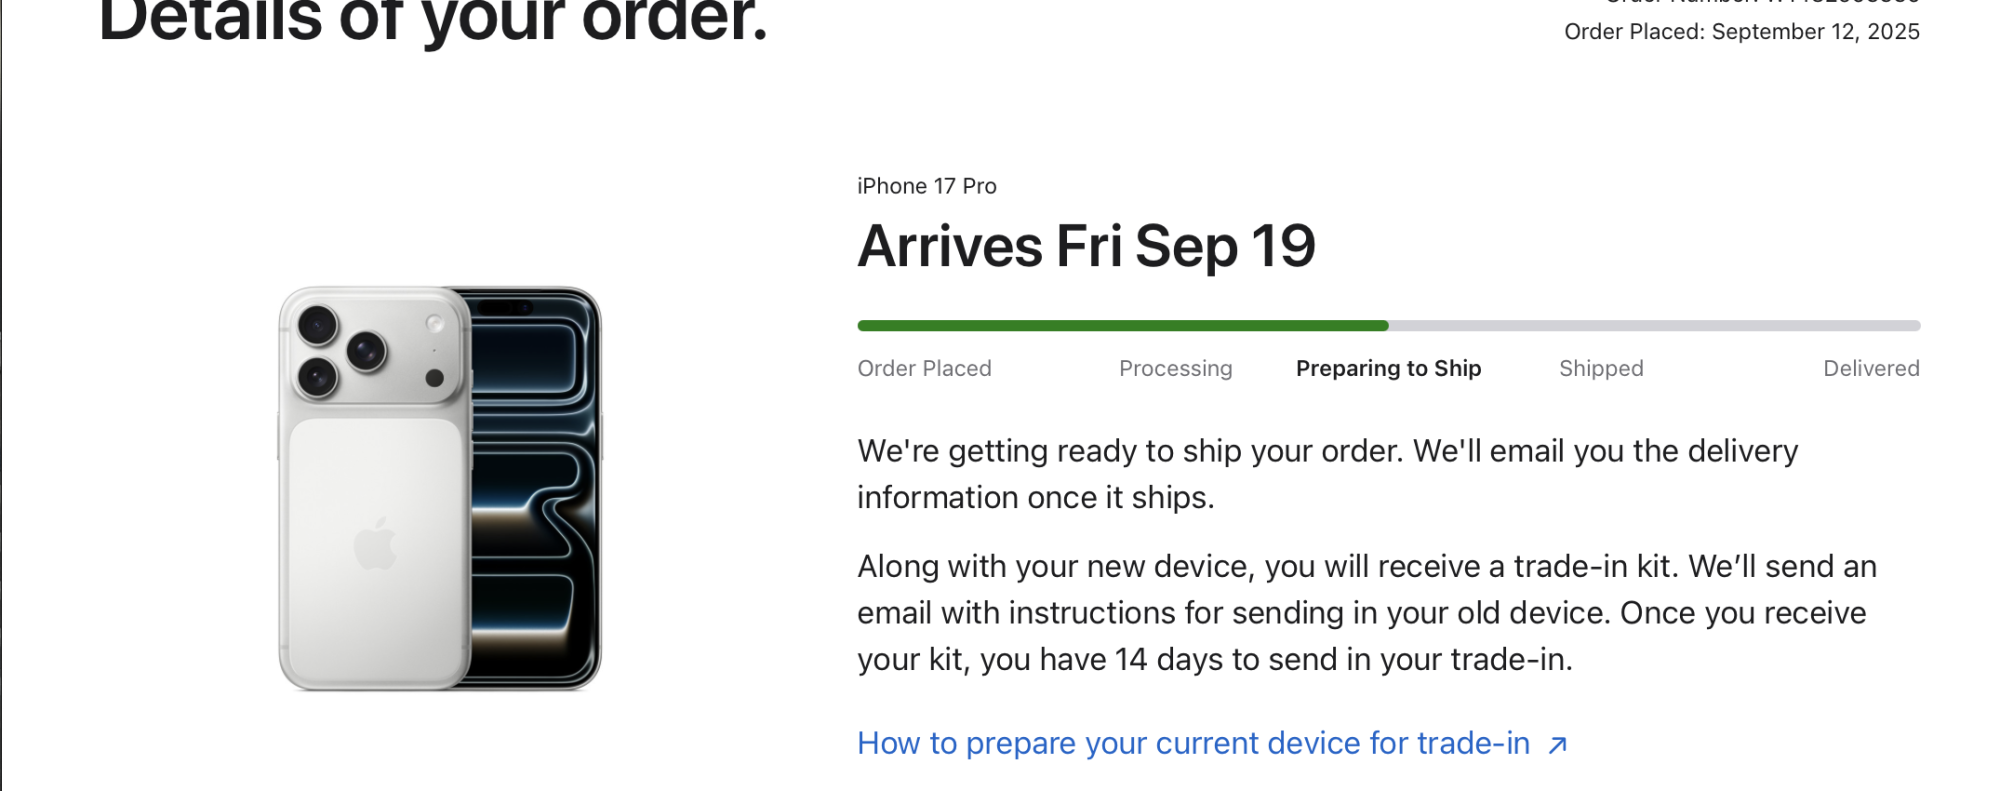Click the right-side camera lens on iPhone image
The height and width of the screenshot is (791, 2000).
point(366,351)
